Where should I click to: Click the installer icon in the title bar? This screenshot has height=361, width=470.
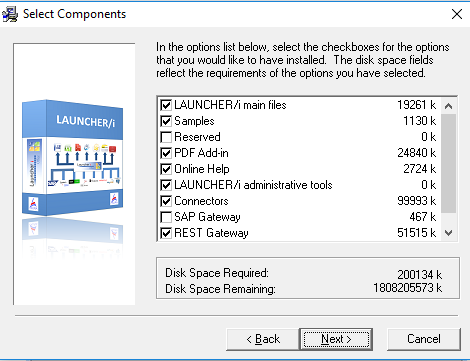click(10, 14)
